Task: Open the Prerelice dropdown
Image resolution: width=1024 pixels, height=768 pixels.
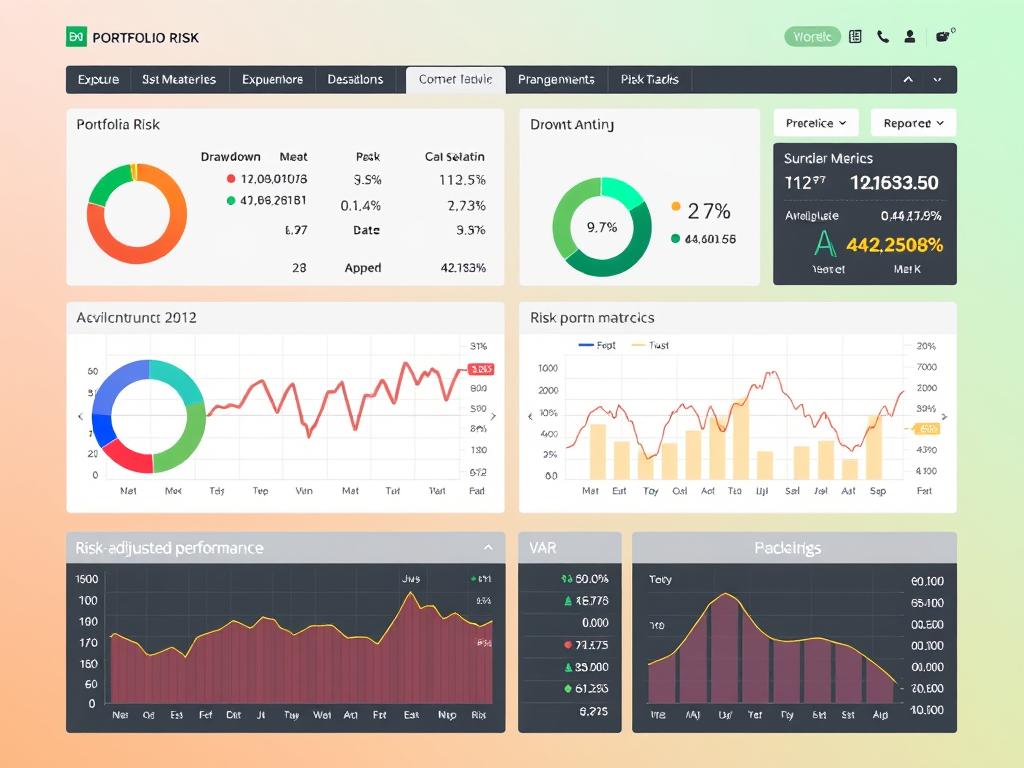Action: click(816, 123)
